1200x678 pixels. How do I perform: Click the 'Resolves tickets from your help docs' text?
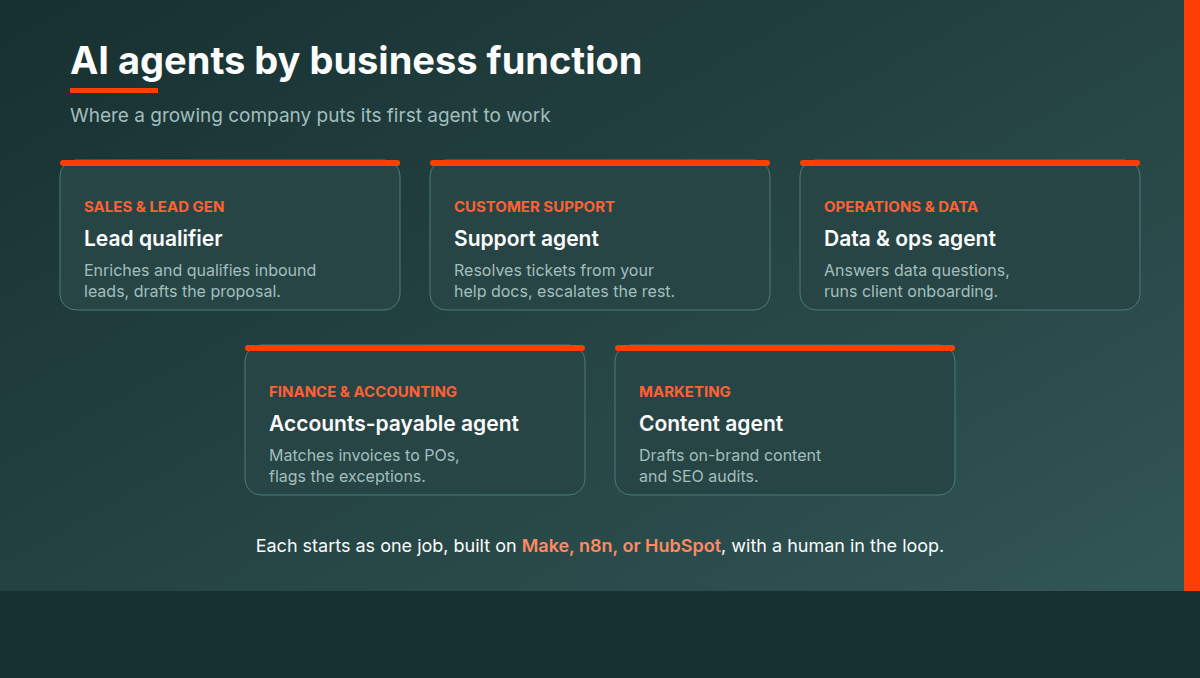564,281
